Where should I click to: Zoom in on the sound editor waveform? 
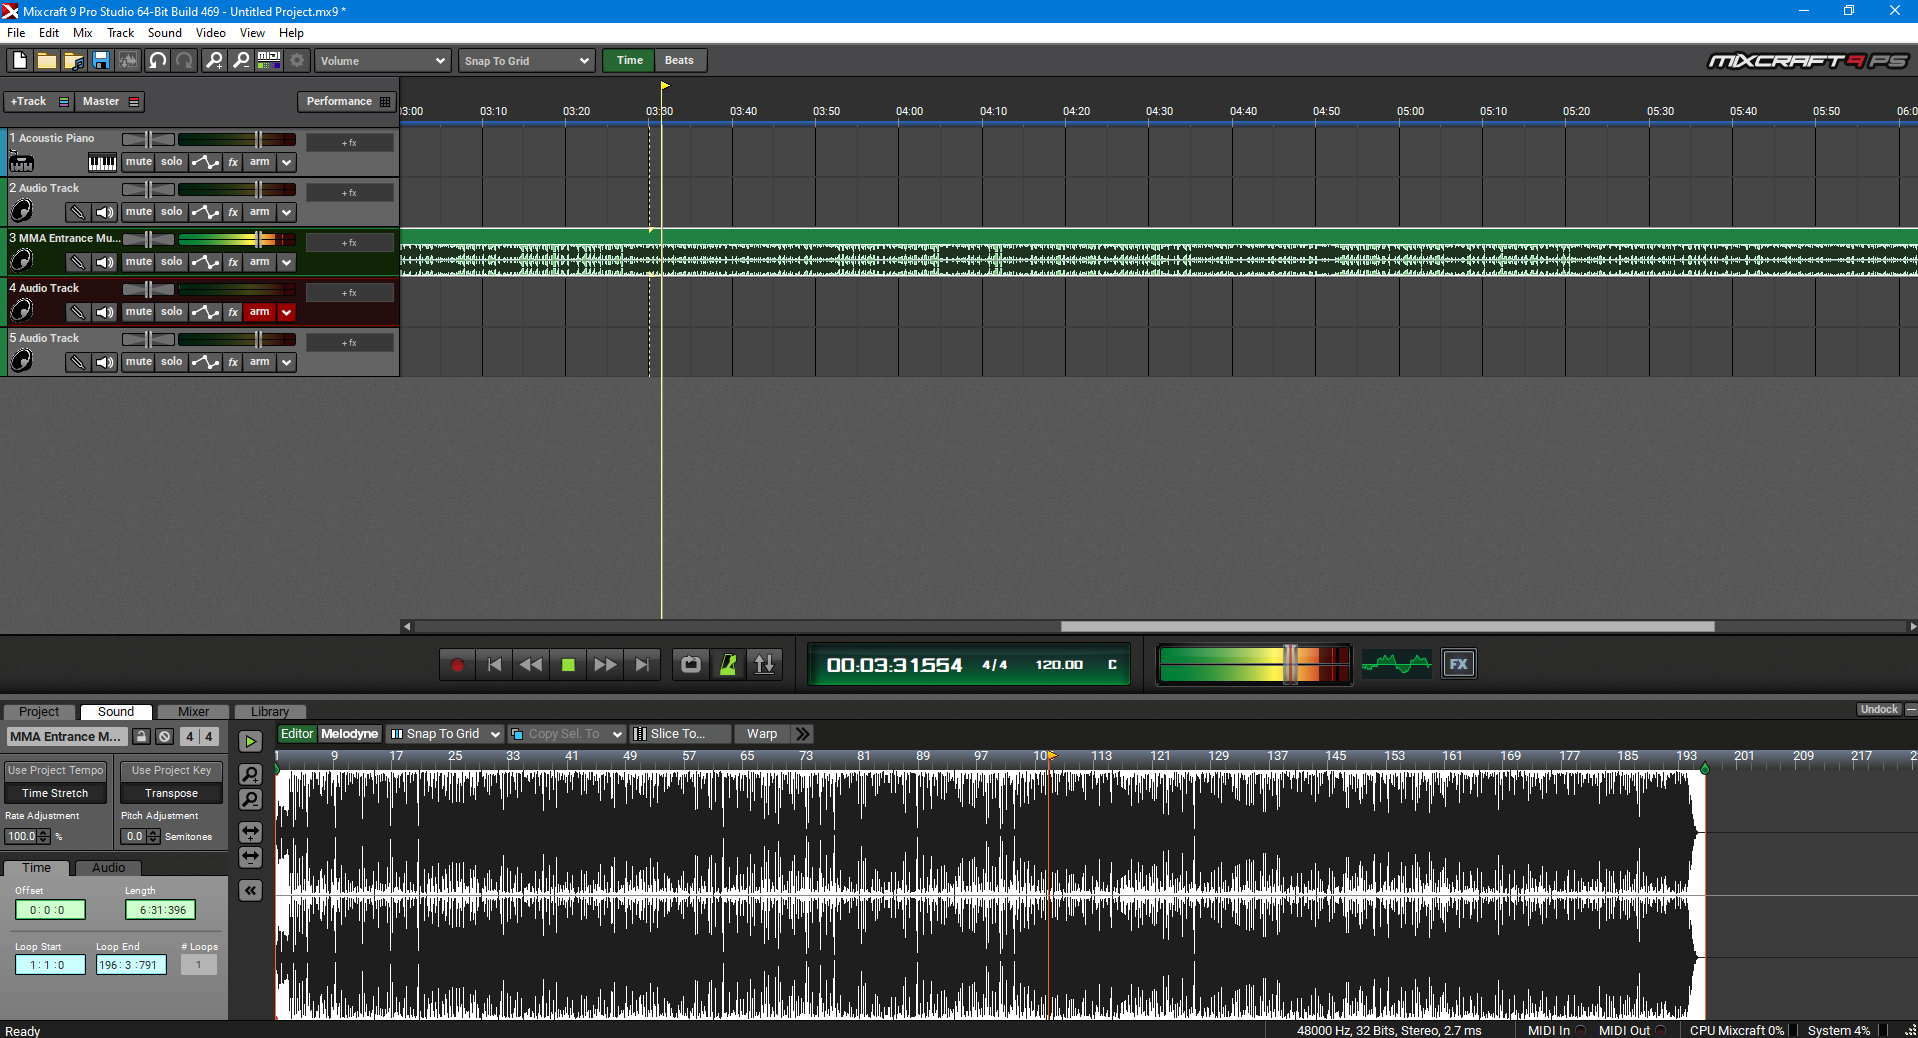pyautogui.click(x=250, y=774)
